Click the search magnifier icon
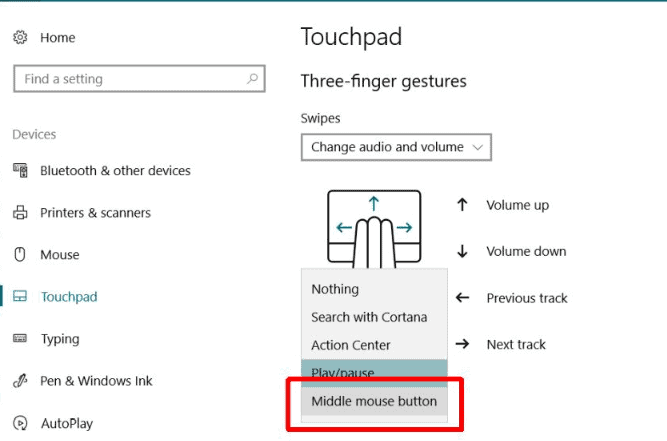 (x=253, y=78)
